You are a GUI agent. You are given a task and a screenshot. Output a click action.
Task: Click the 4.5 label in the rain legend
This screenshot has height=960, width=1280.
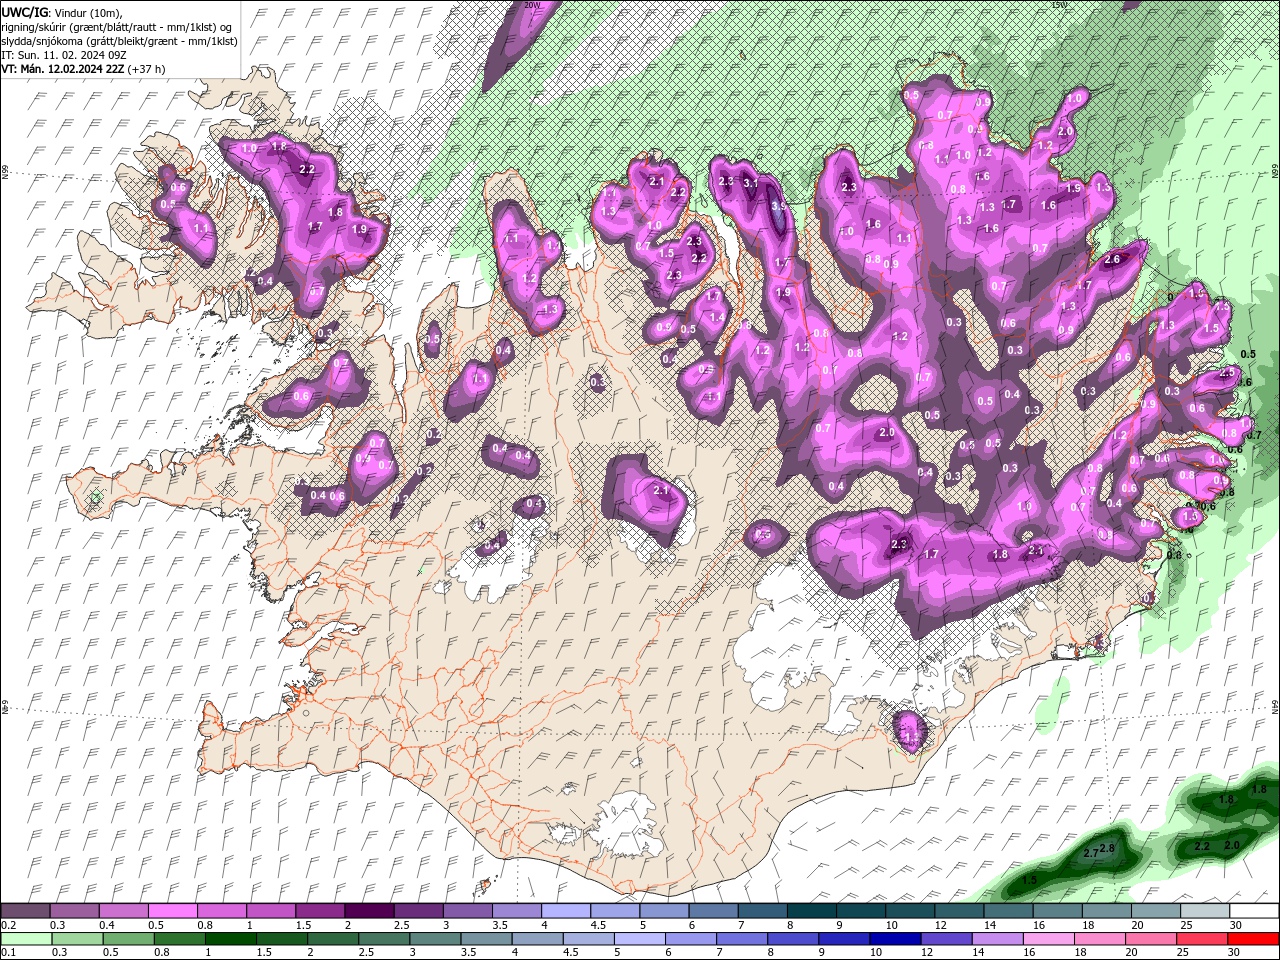tap(571, 953)
